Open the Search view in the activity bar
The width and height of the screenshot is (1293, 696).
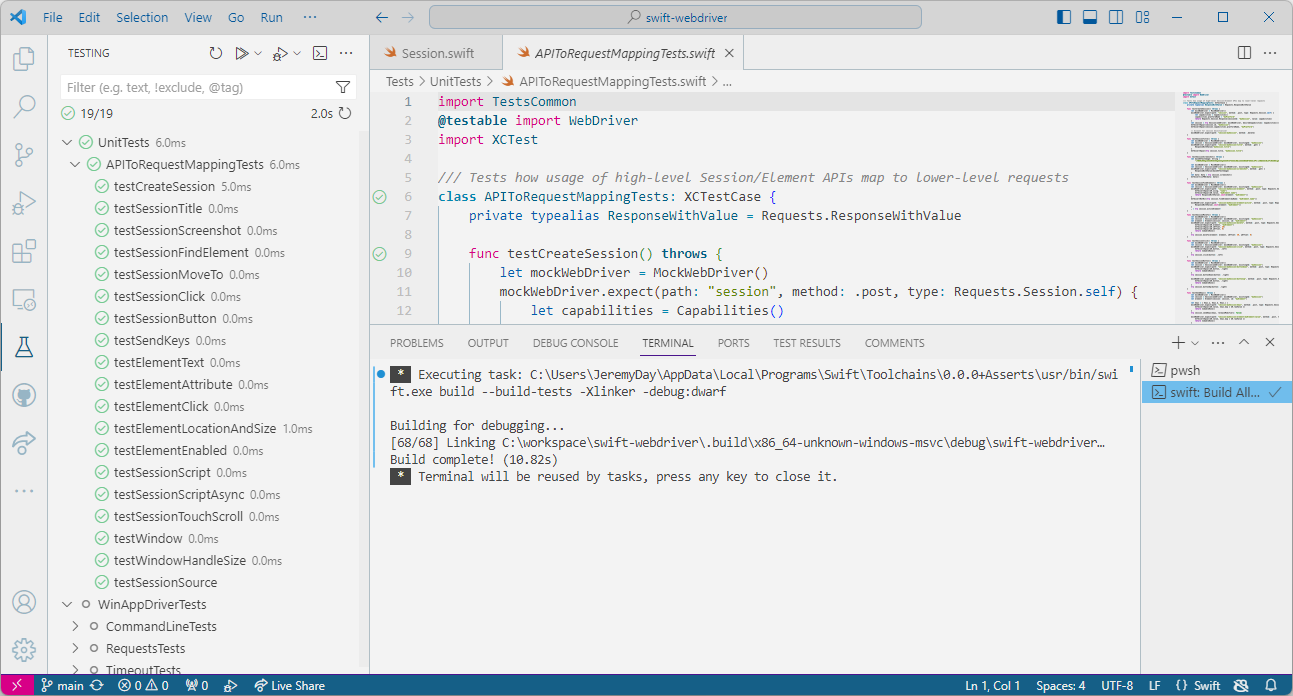[24, 107]
